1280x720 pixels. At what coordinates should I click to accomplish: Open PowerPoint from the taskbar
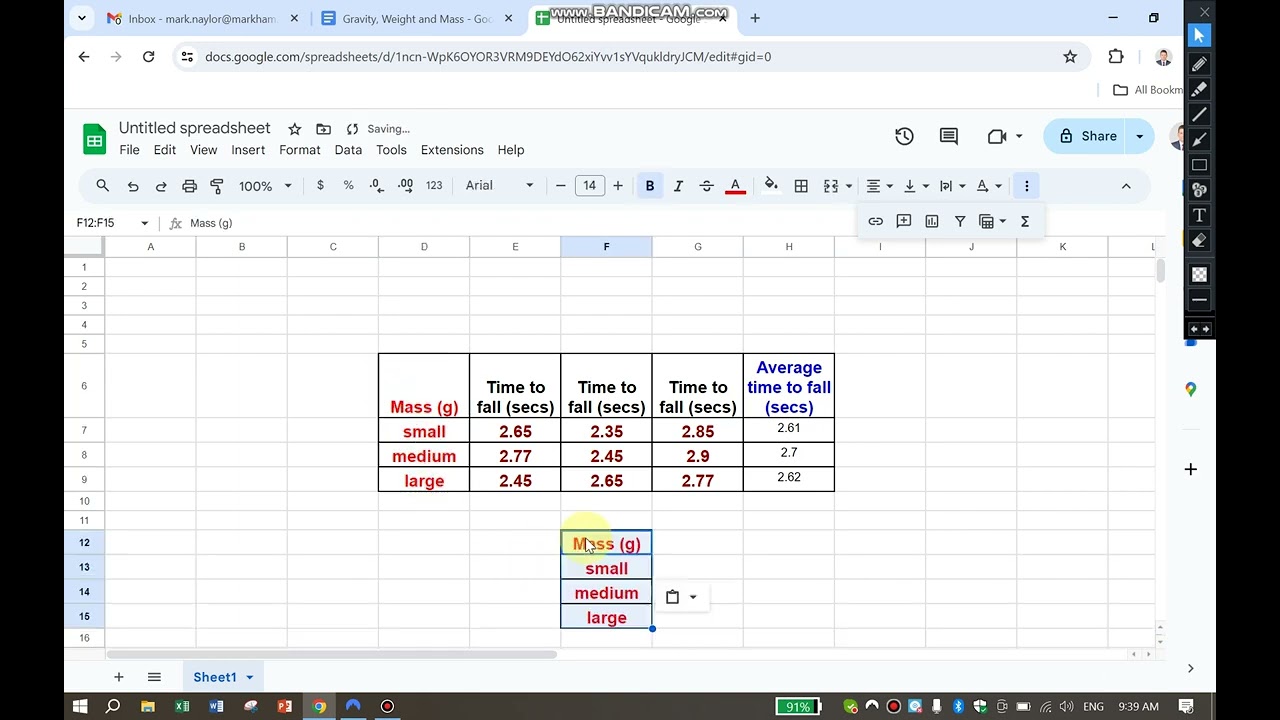click(x=285, y=706)
